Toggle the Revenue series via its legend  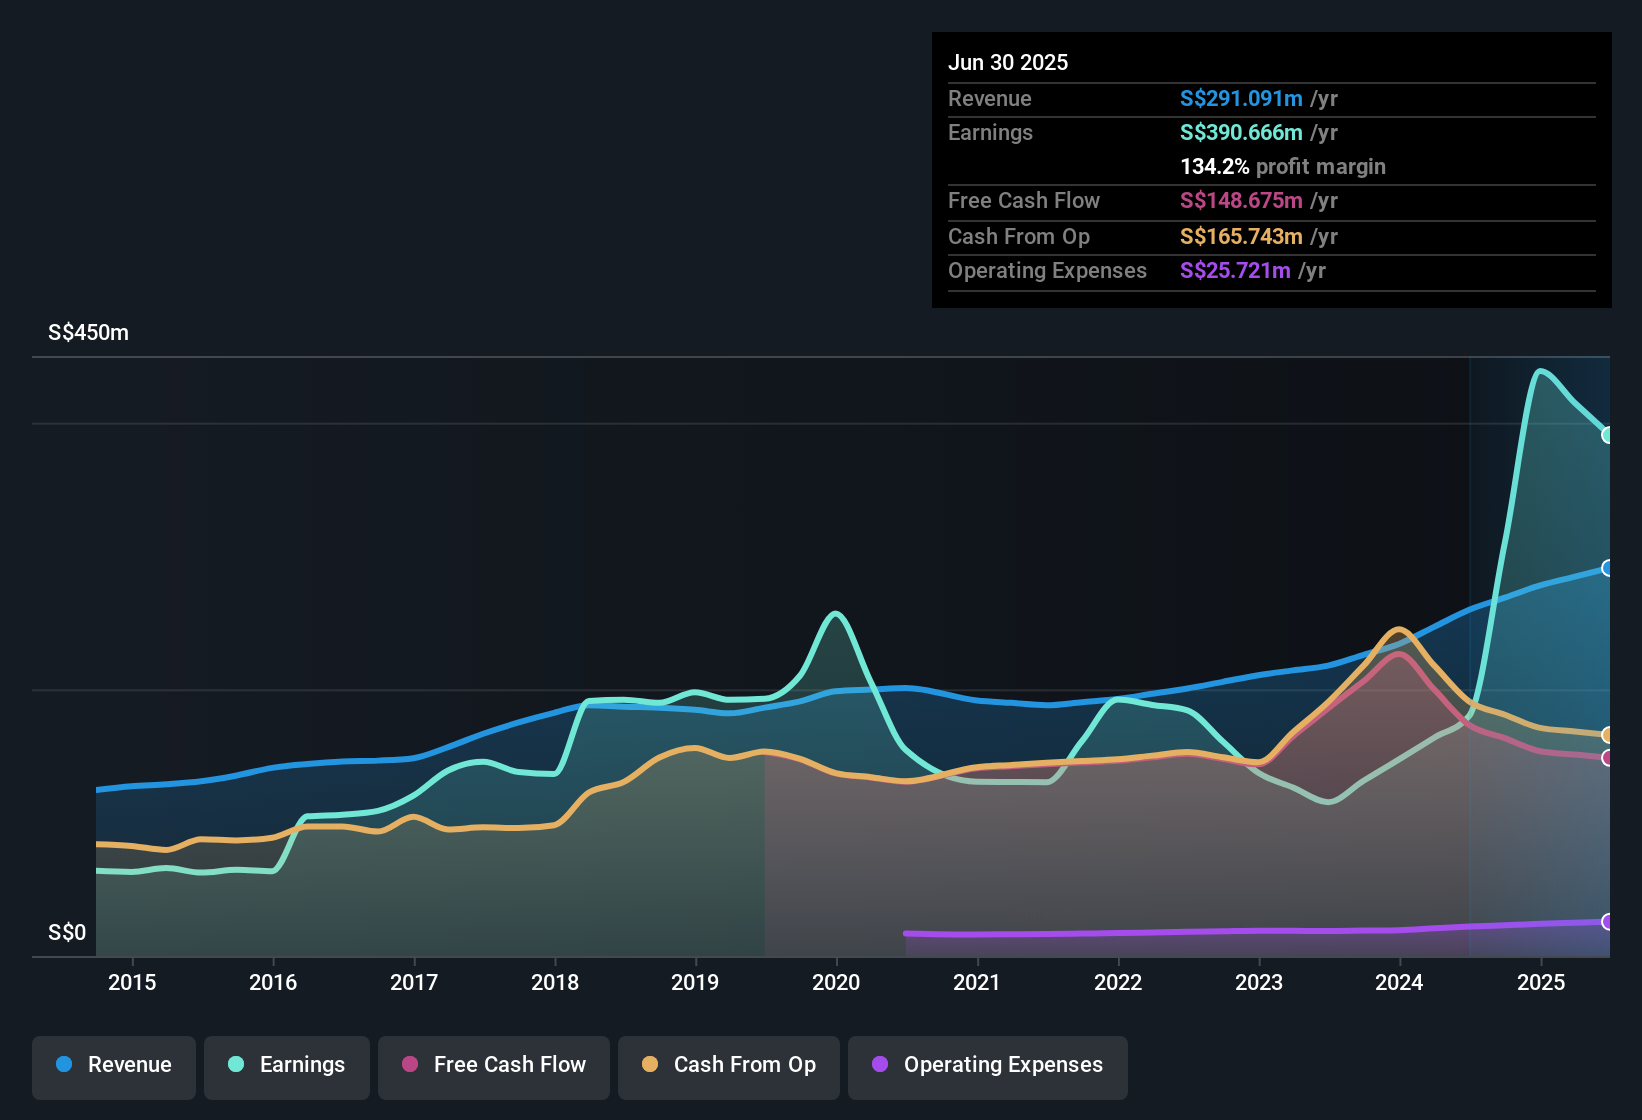[113, 1065]
